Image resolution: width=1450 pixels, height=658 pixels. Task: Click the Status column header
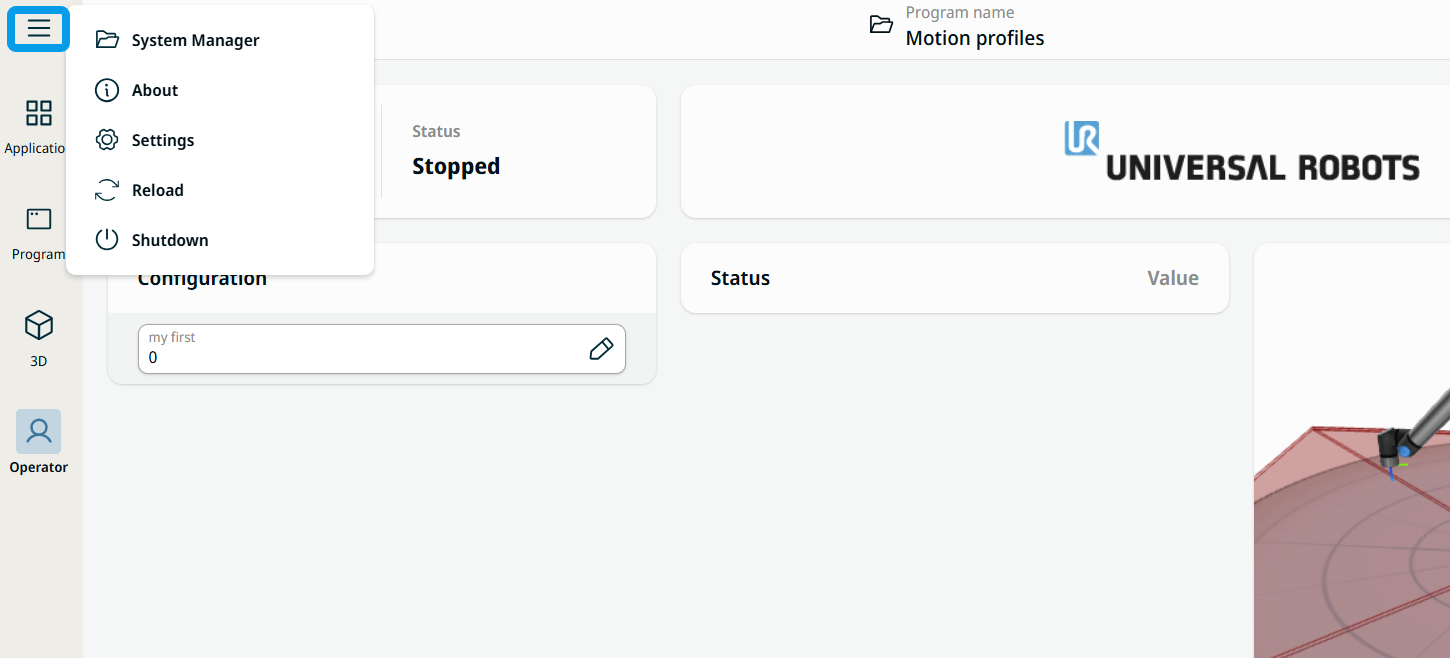[x=740, y=278]
